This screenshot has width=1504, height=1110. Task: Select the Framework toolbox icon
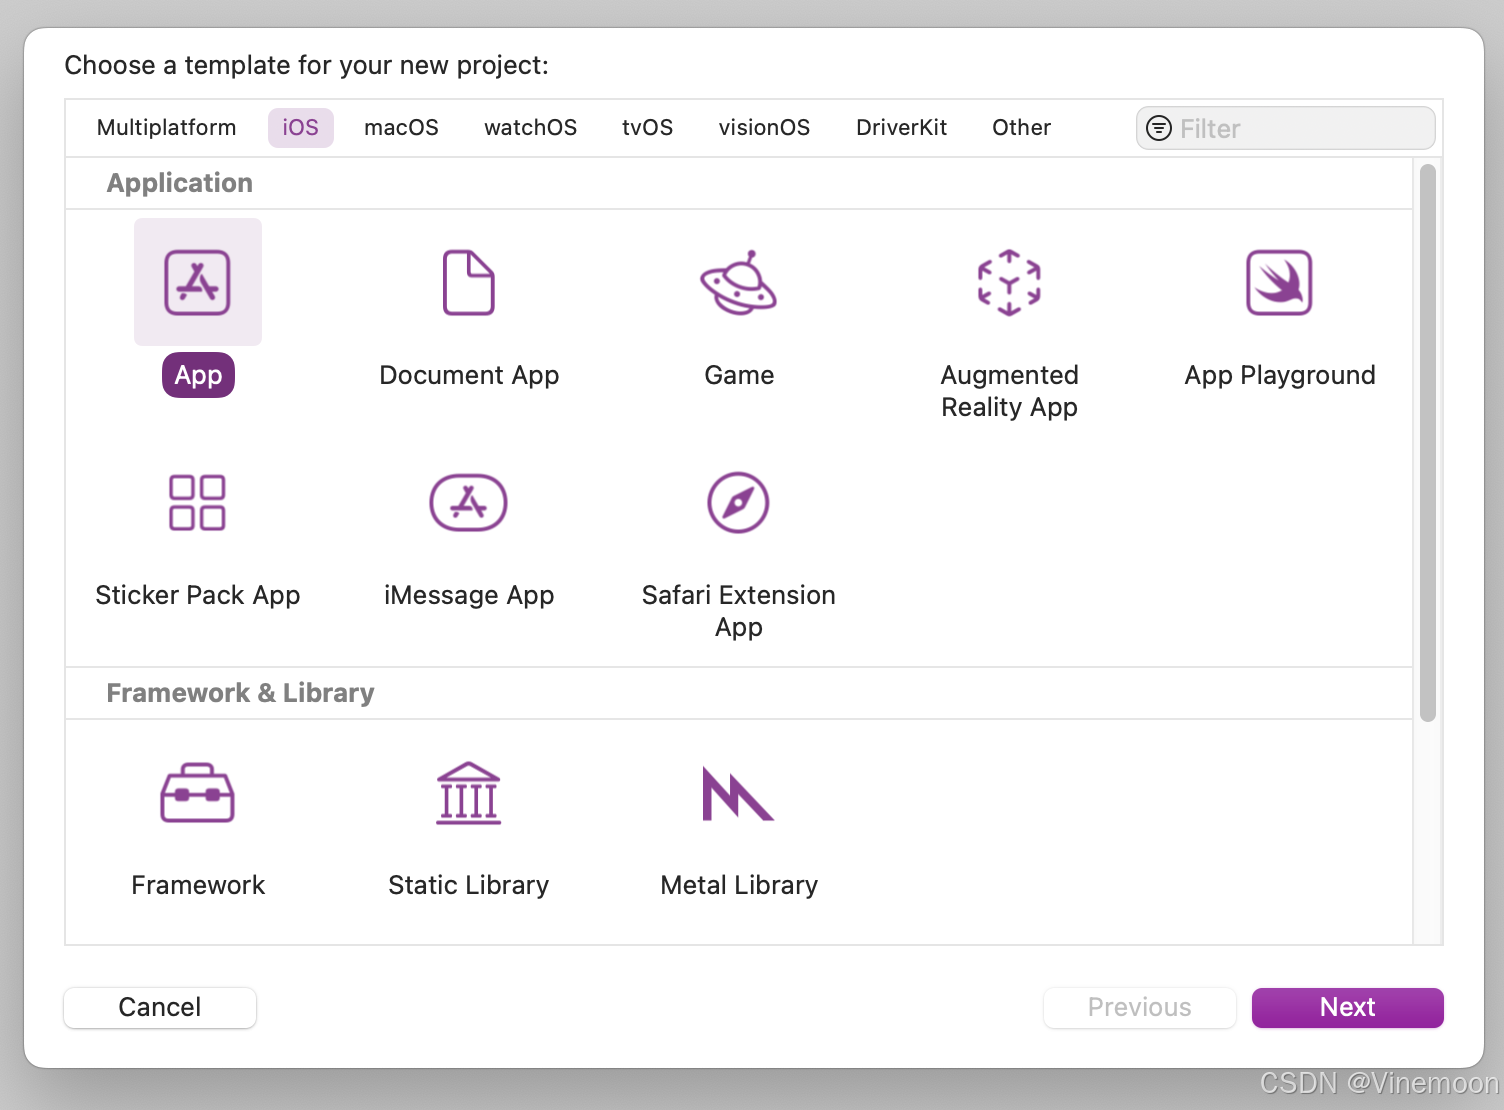198,793
